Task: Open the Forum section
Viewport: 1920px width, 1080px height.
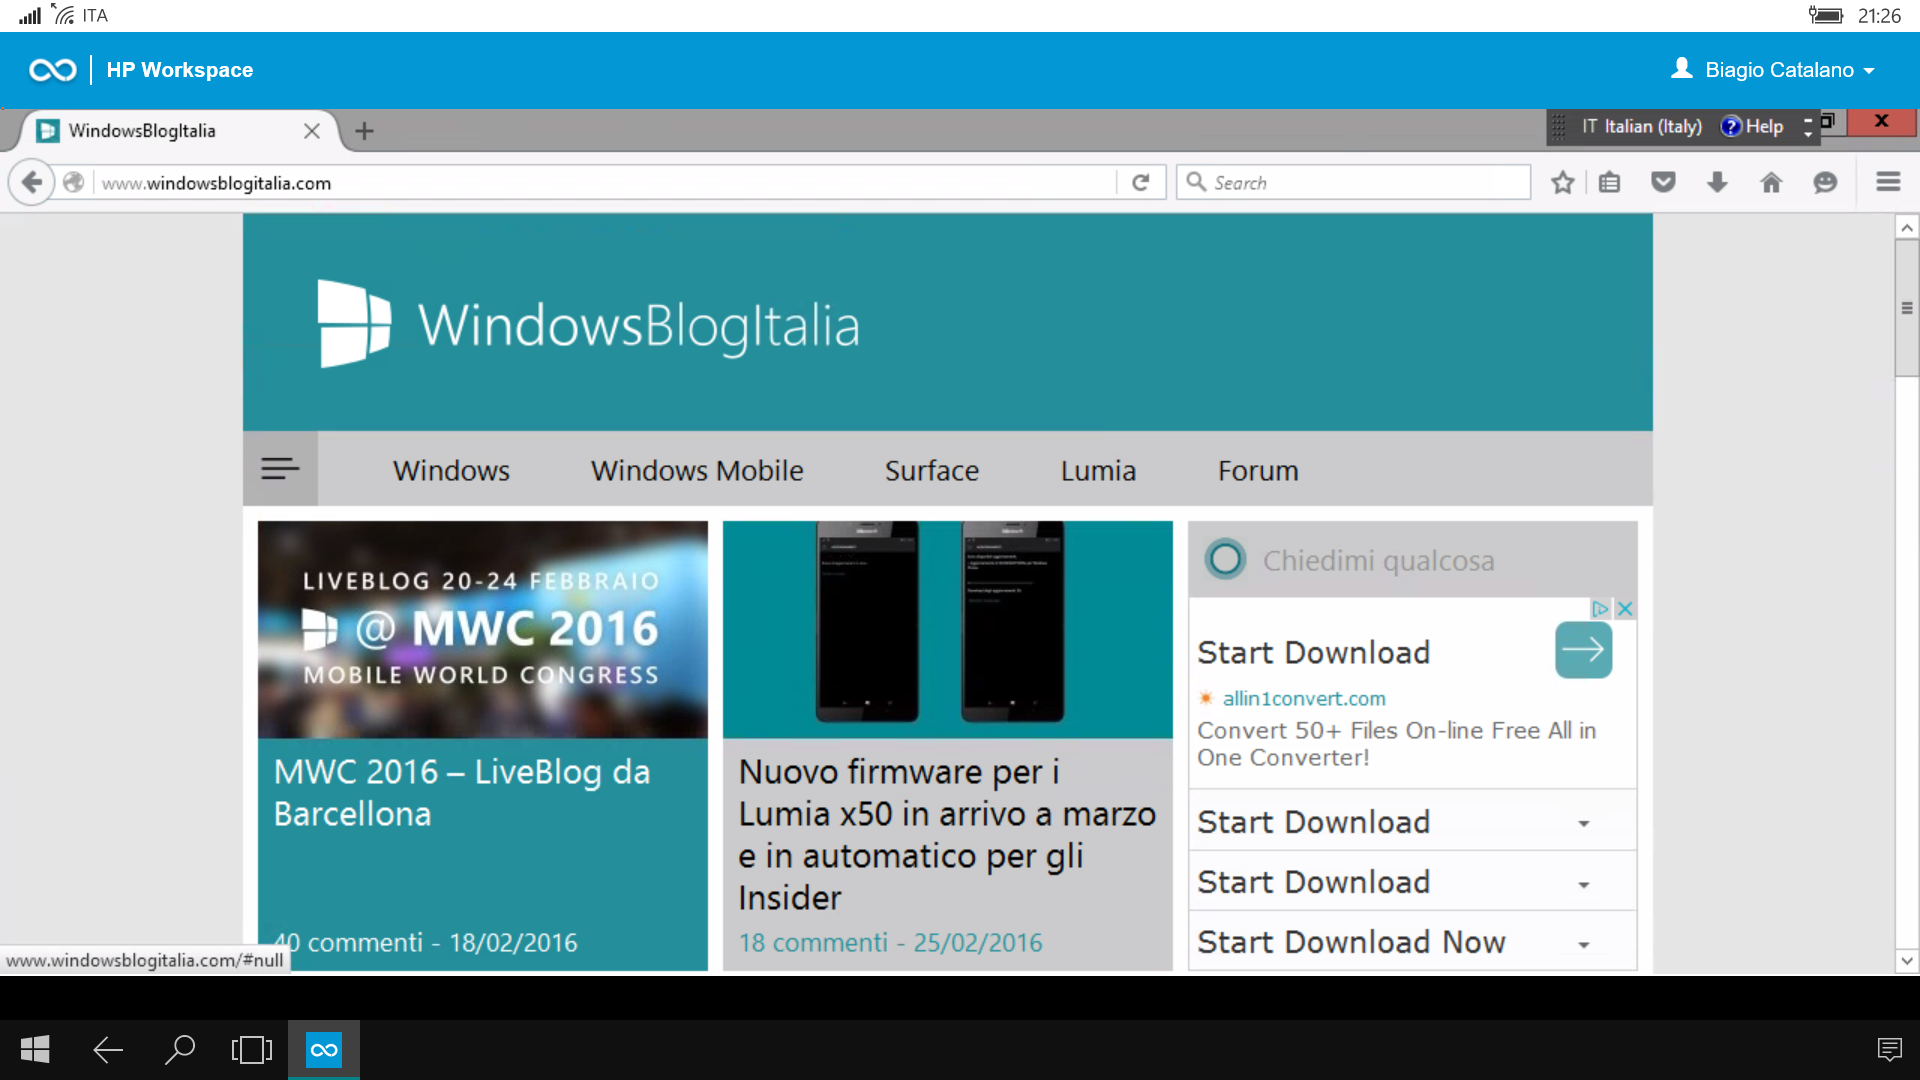Action: (x=1258, y=471)
